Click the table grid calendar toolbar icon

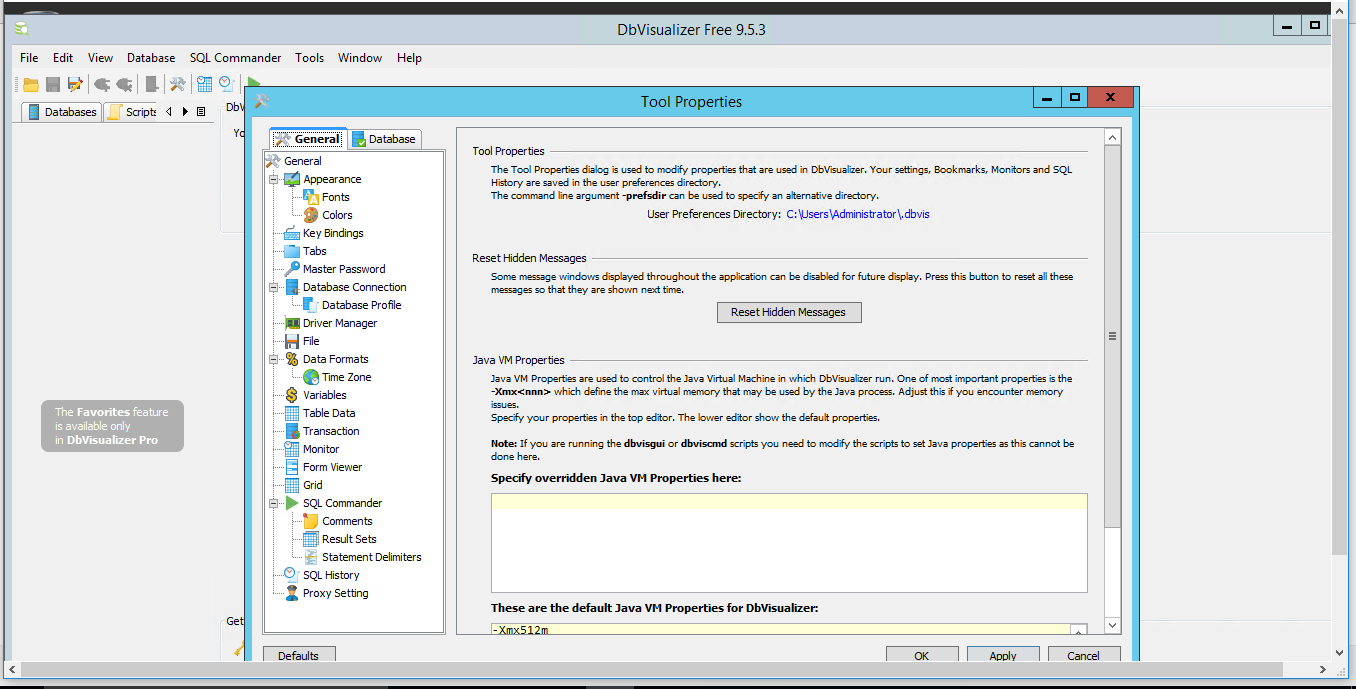click(204, 84)
